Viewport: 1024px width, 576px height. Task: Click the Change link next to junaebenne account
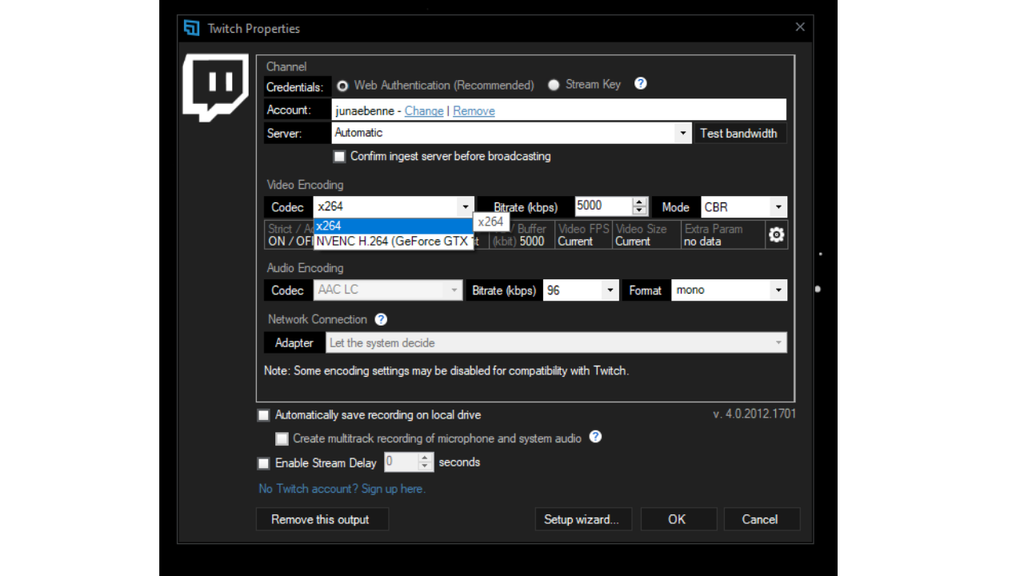[x=423, y=110]
